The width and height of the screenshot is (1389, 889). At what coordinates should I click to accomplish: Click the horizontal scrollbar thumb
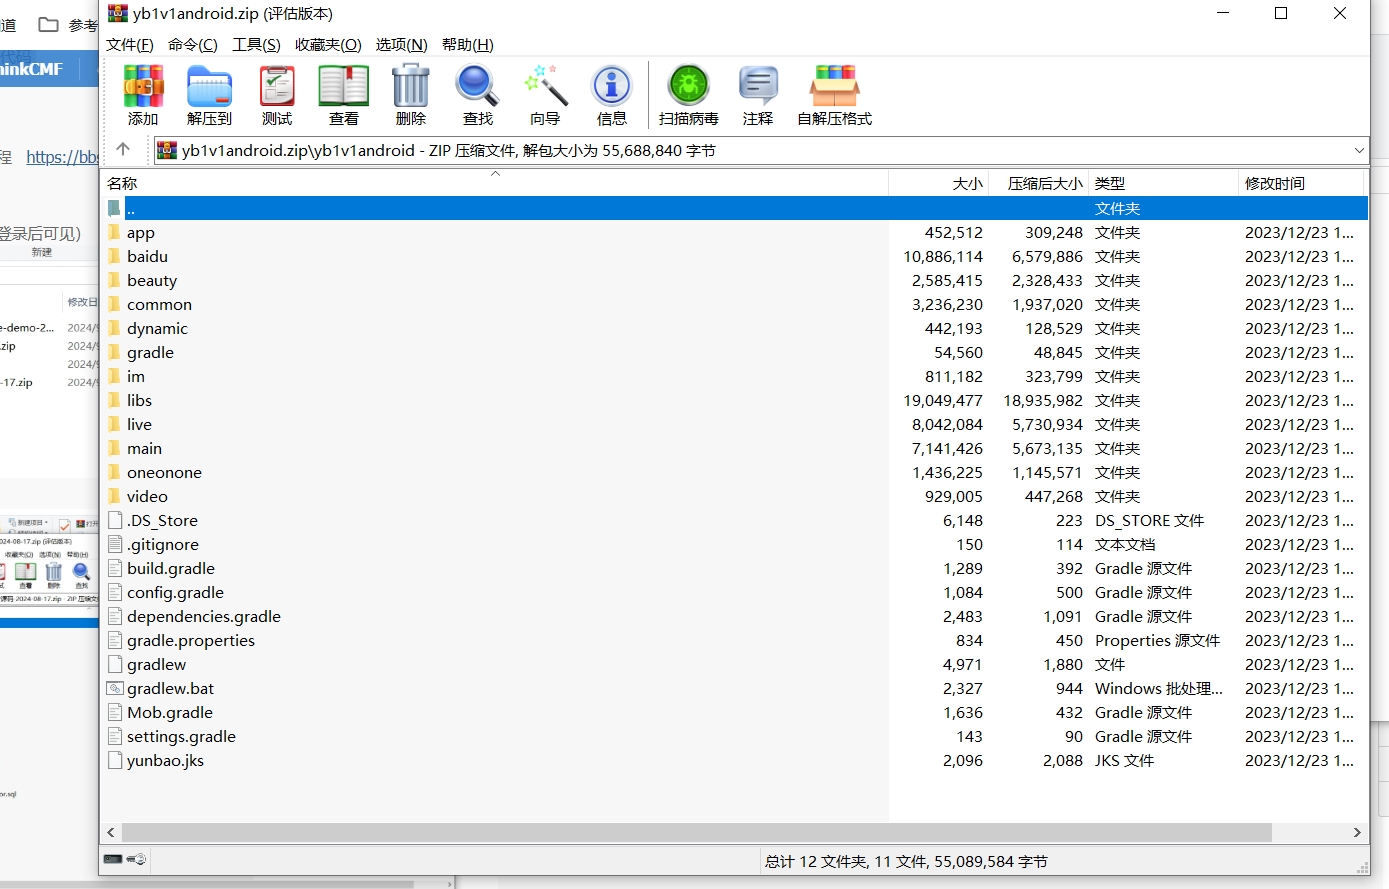tap(696, 832)
